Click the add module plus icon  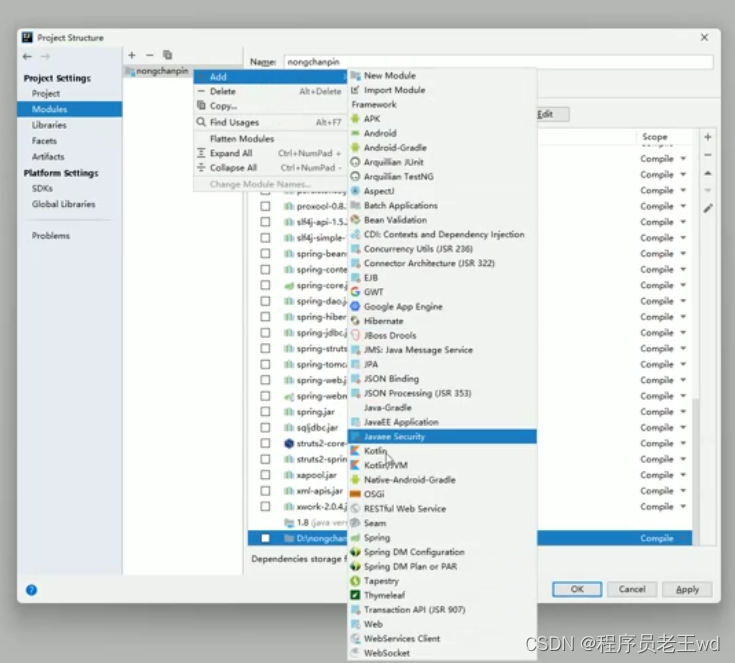[x=132, y=55]
